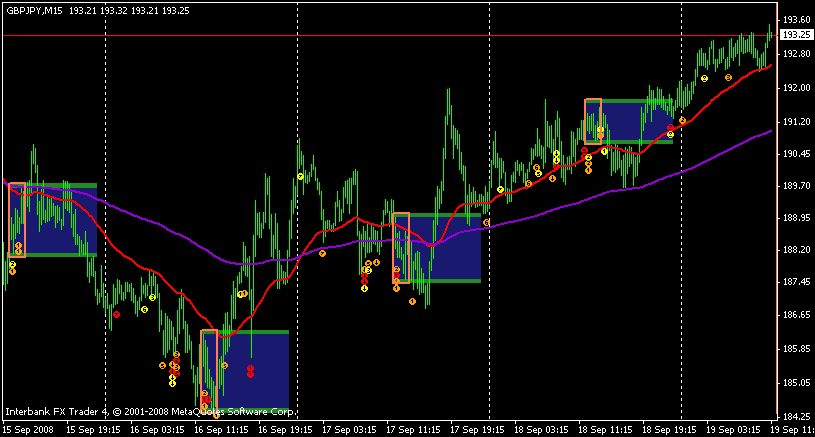Click the yellow 6 marker near the 186.65 level

(x=144, y=310)
